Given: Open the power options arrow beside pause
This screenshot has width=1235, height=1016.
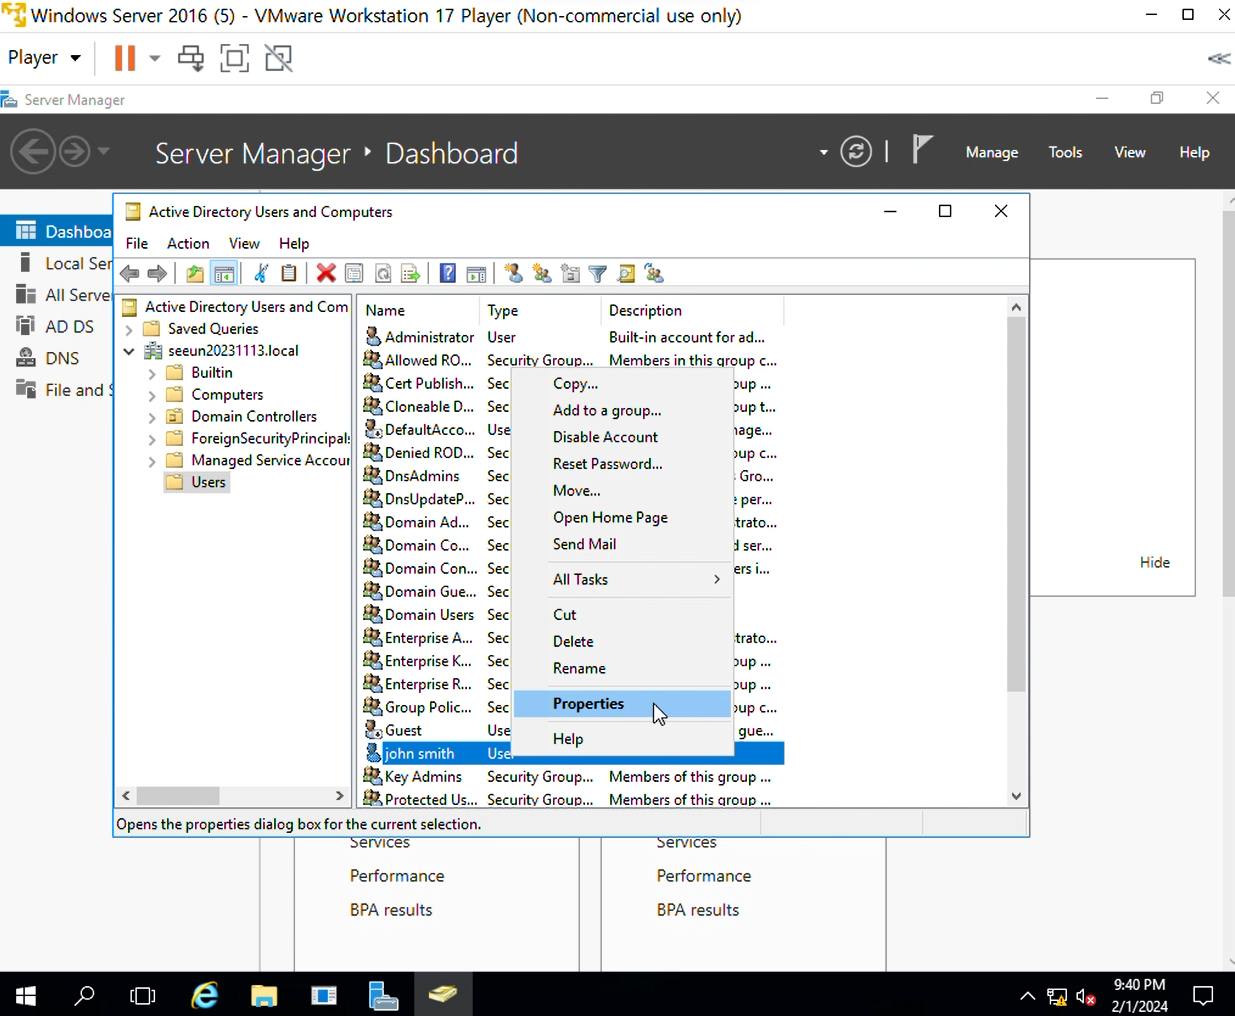Looking at the screenshot, I should 154,58.
